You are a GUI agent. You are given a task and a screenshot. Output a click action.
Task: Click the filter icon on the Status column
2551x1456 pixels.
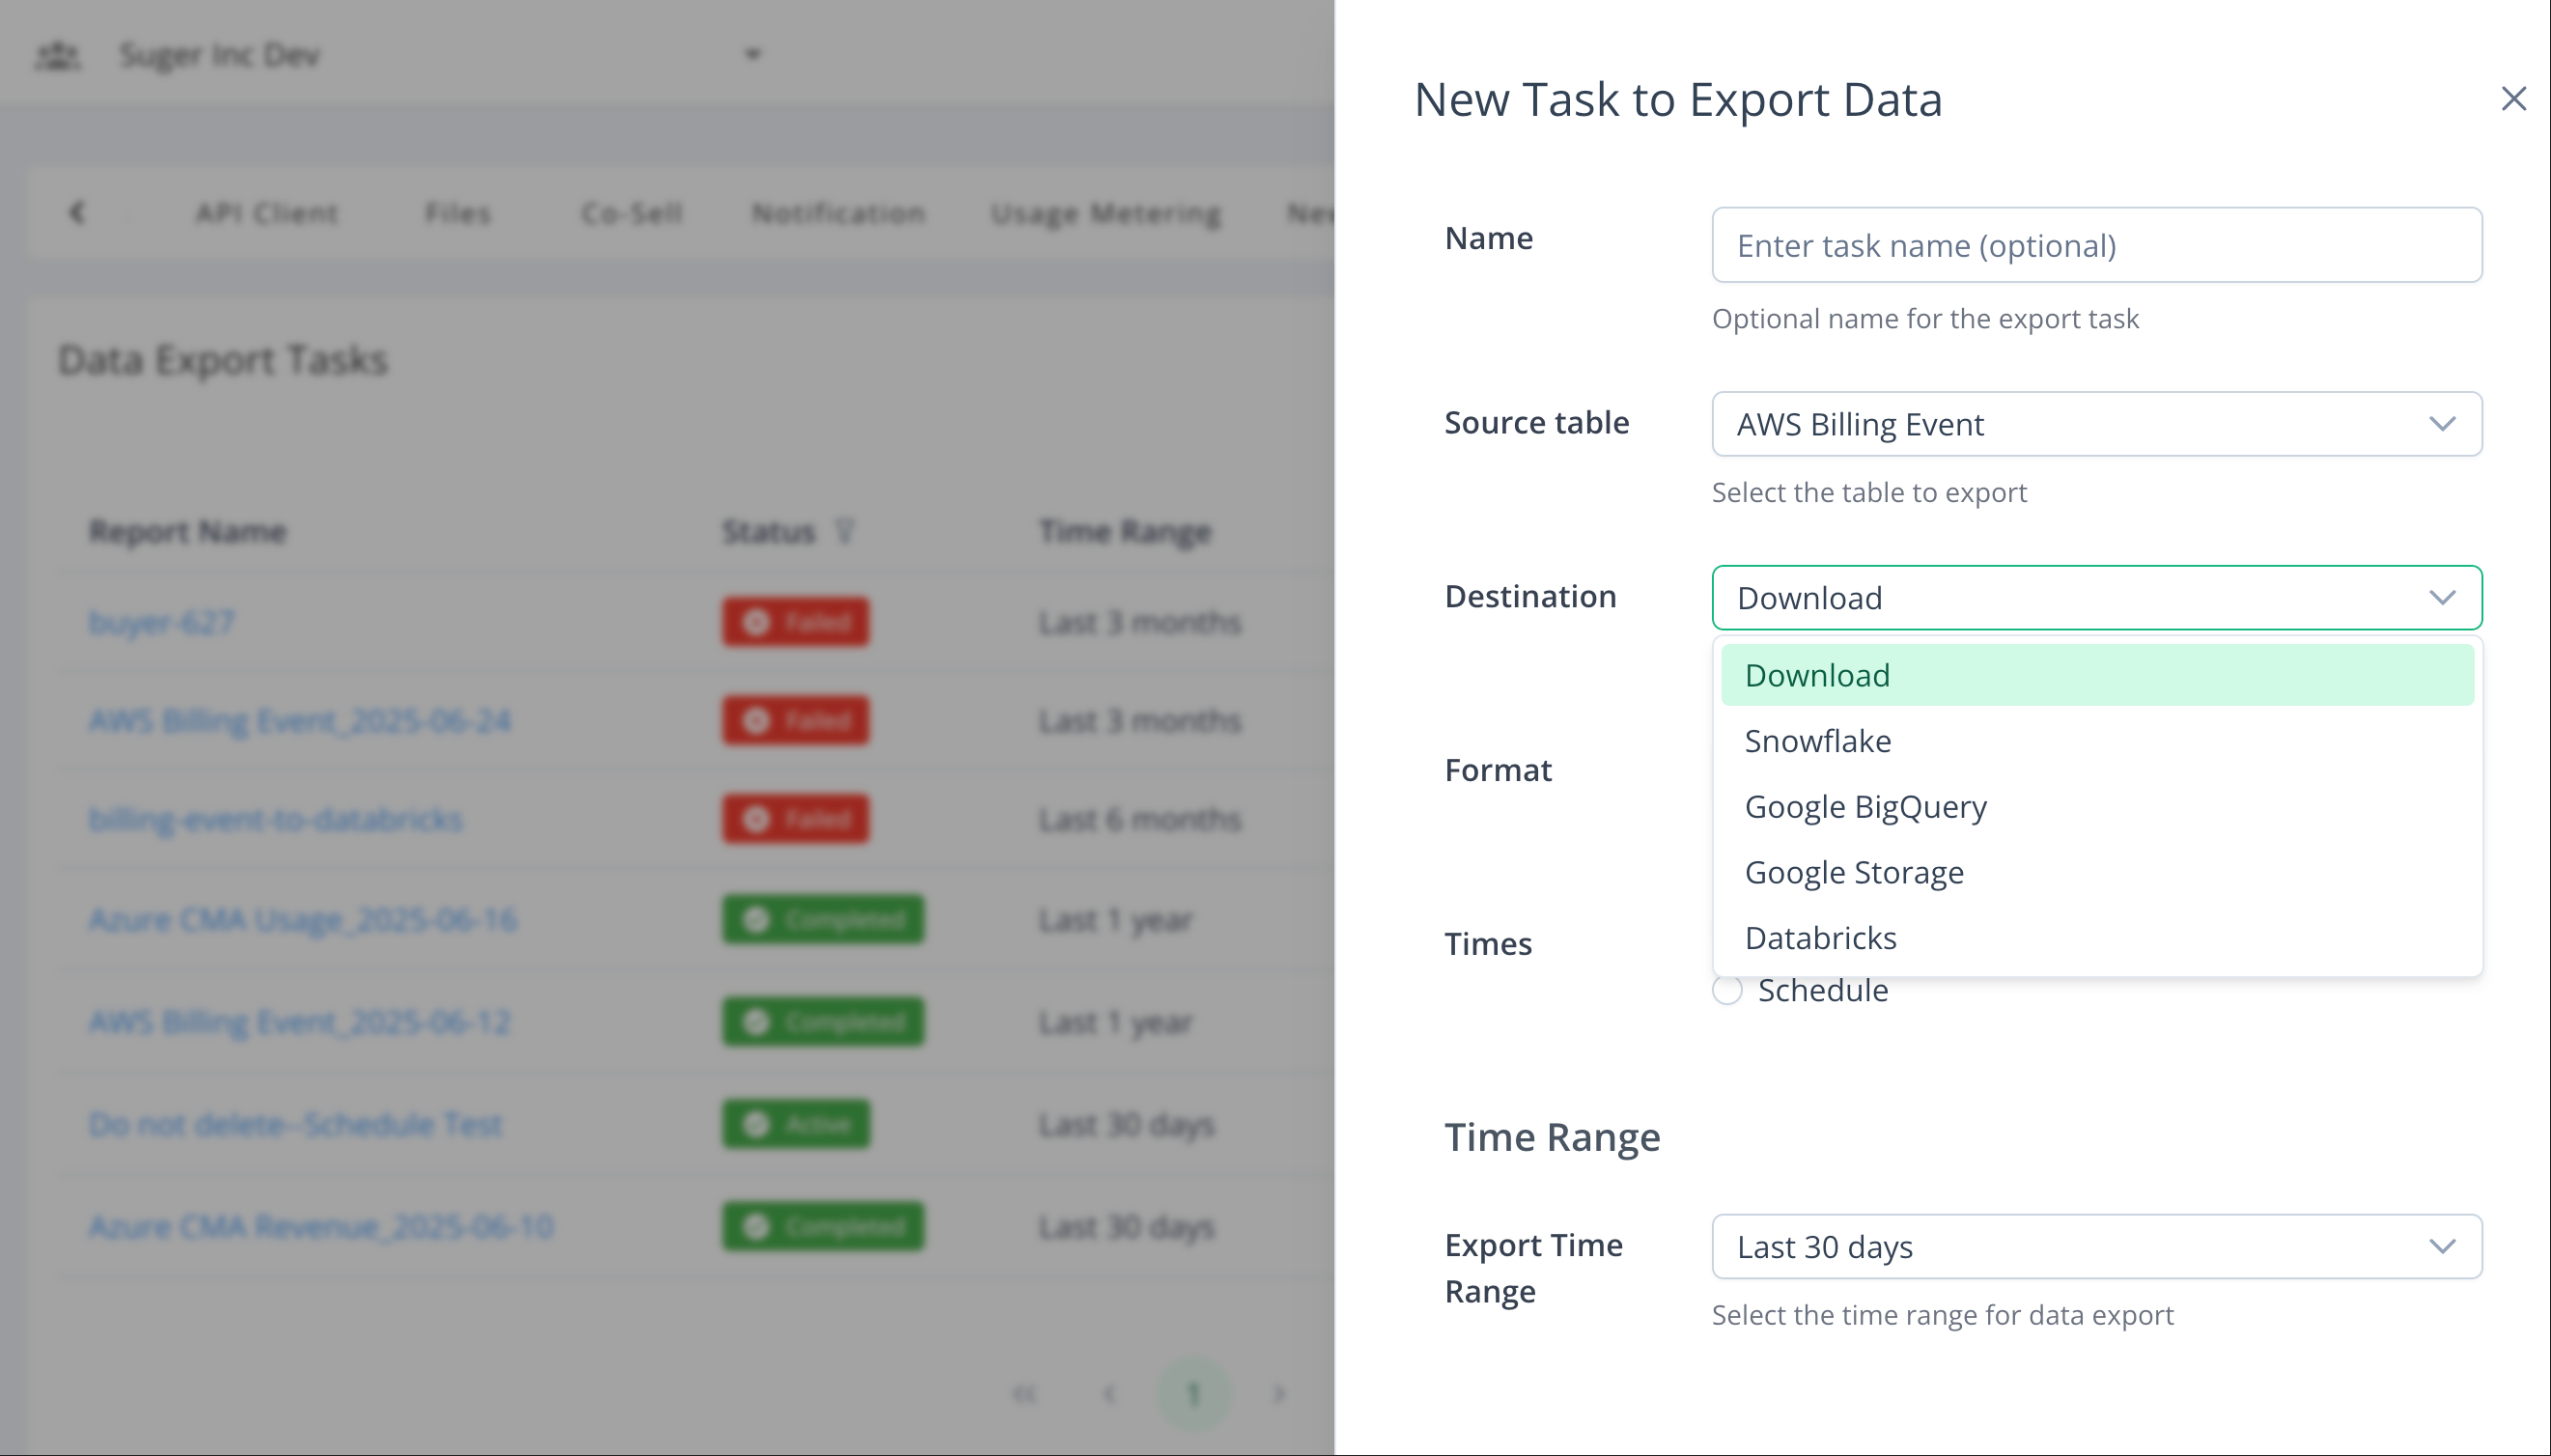pos(846,532)
